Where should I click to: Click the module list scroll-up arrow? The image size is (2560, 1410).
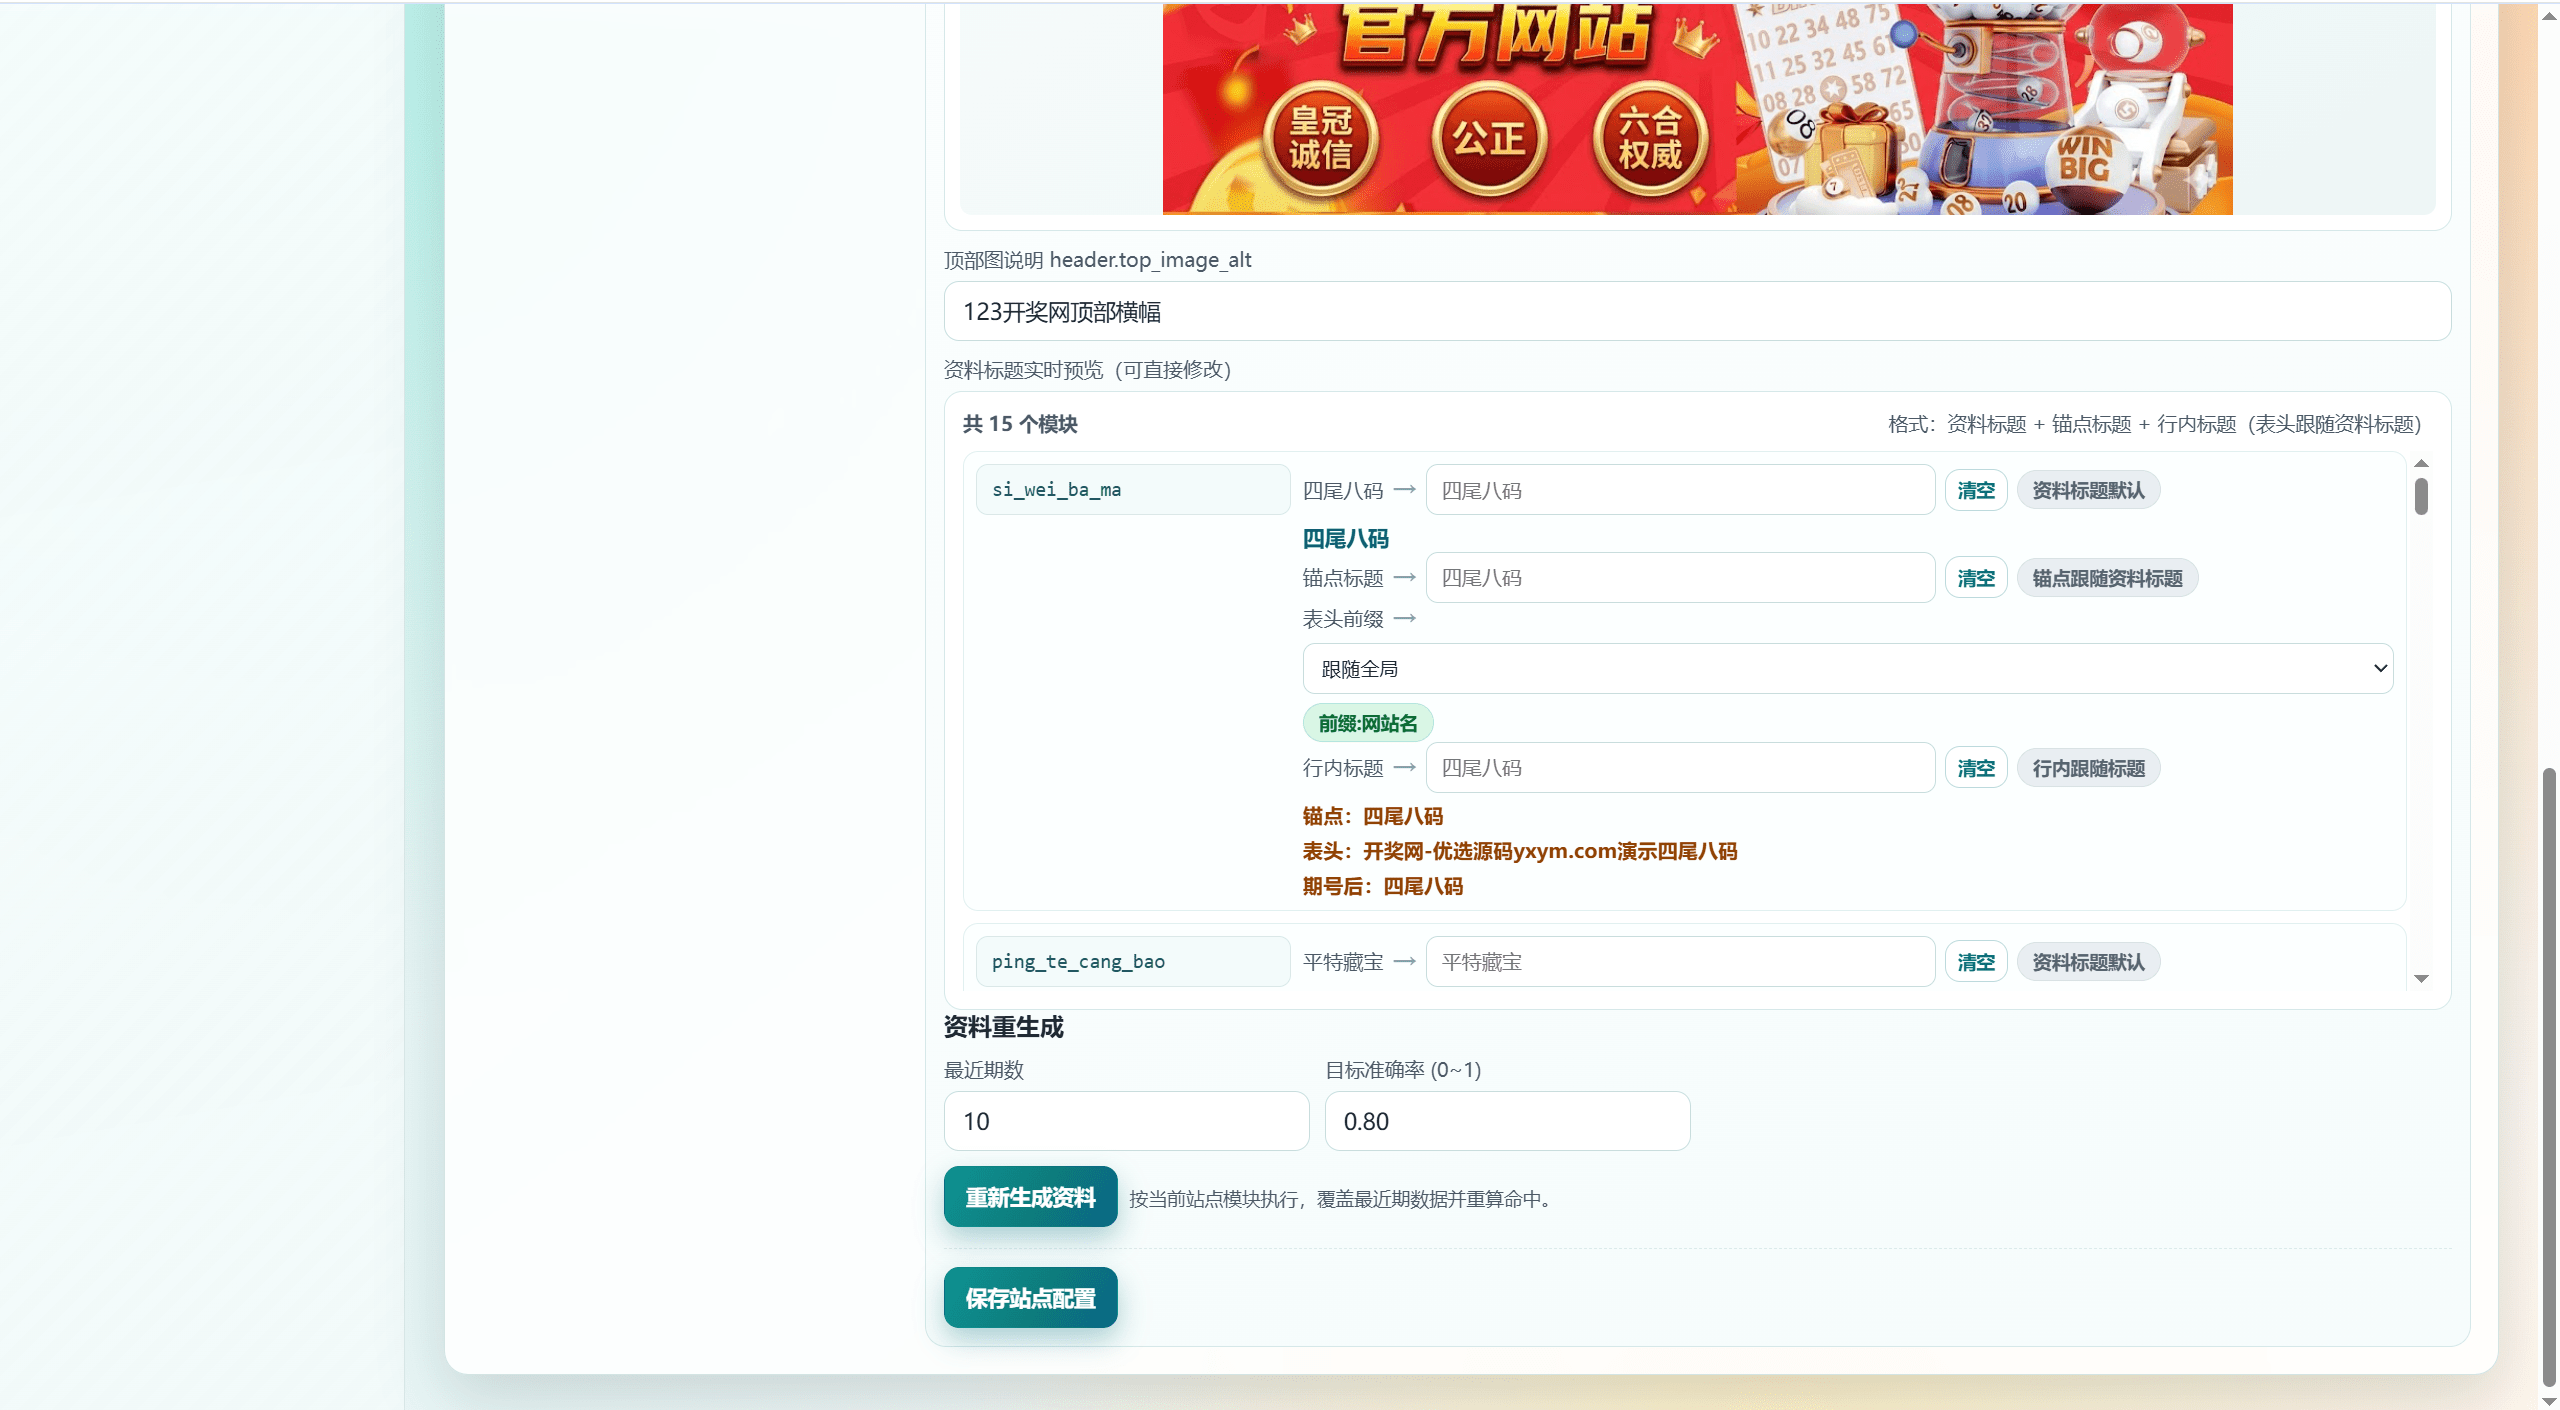[x=2421, y=463]
